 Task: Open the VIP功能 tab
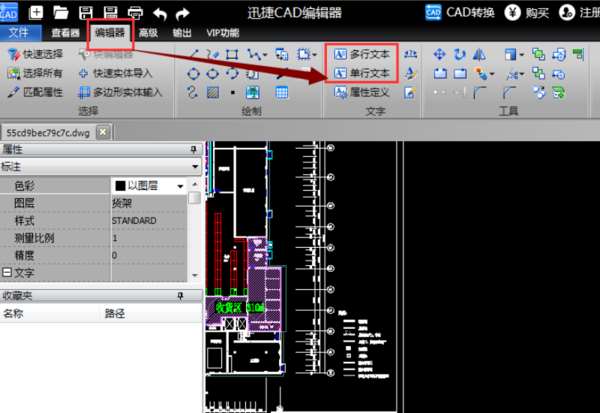(223, 33)
